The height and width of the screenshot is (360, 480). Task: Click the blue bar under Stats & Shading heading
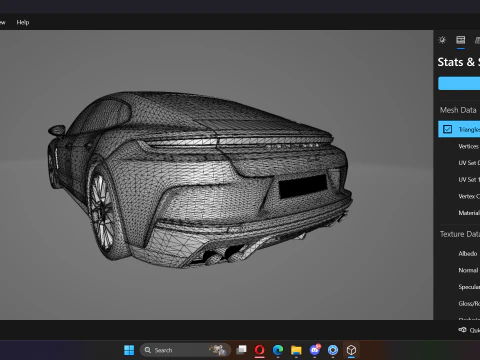click(x=459, y=83)
